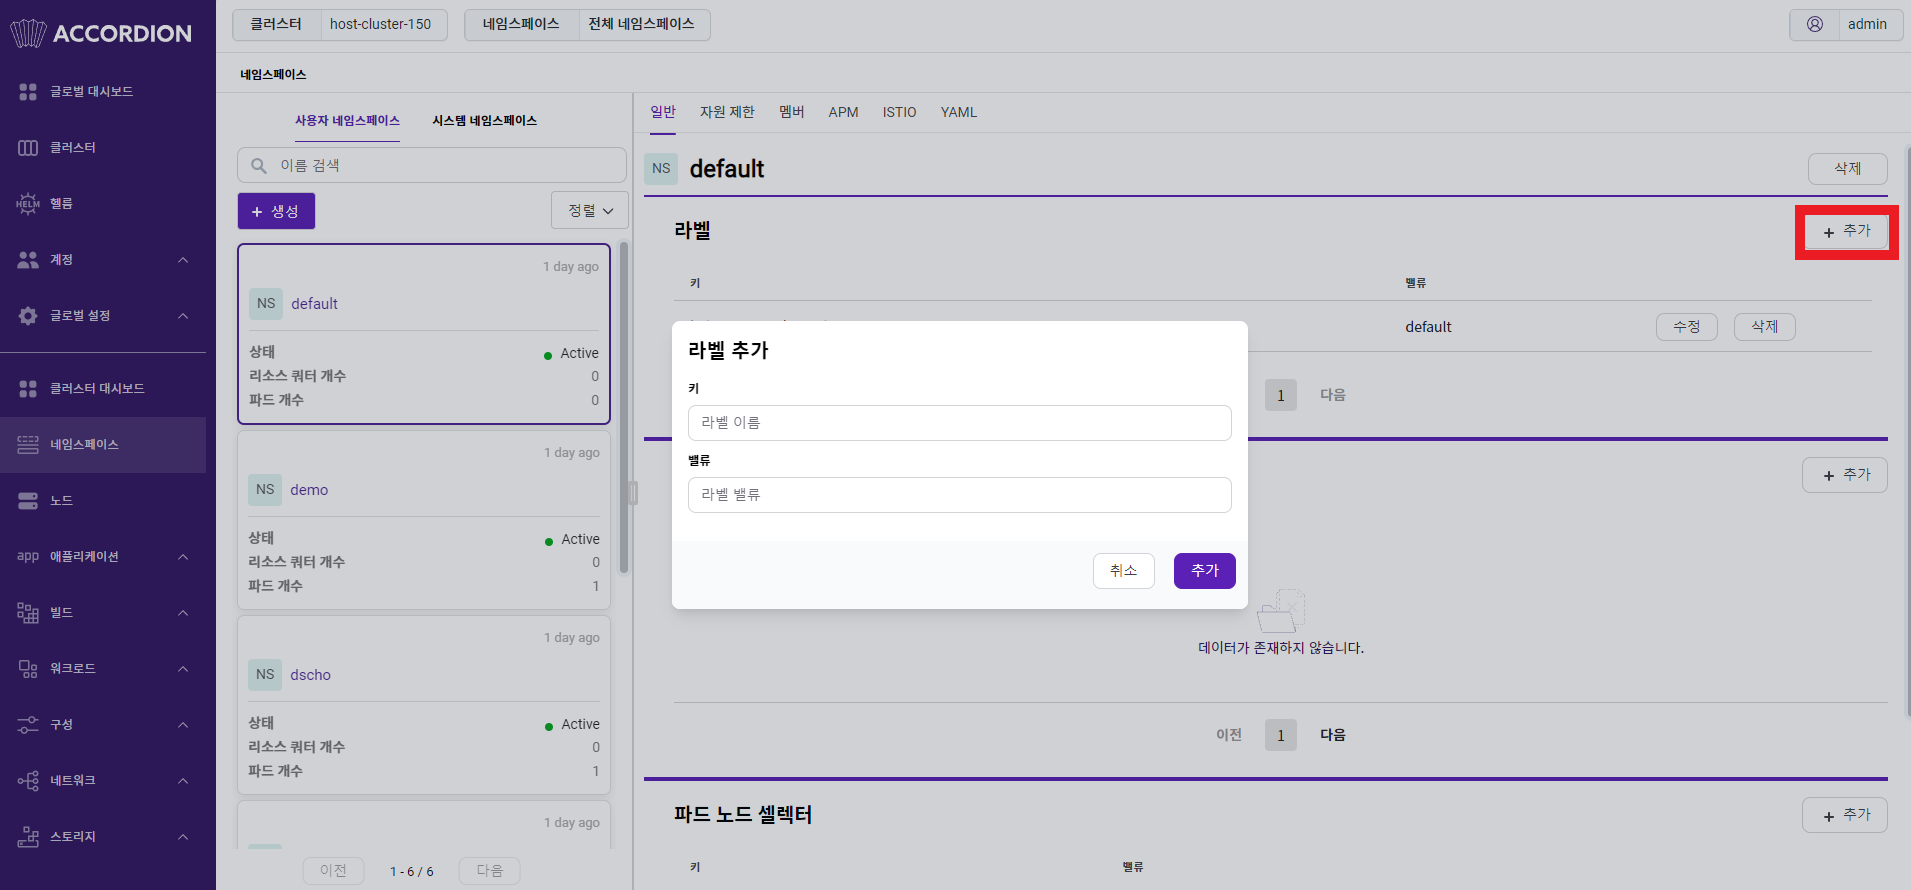The image size is (1911, 890).
Task: Expand the 빌드 menu chevron
Action: (183, 613)
